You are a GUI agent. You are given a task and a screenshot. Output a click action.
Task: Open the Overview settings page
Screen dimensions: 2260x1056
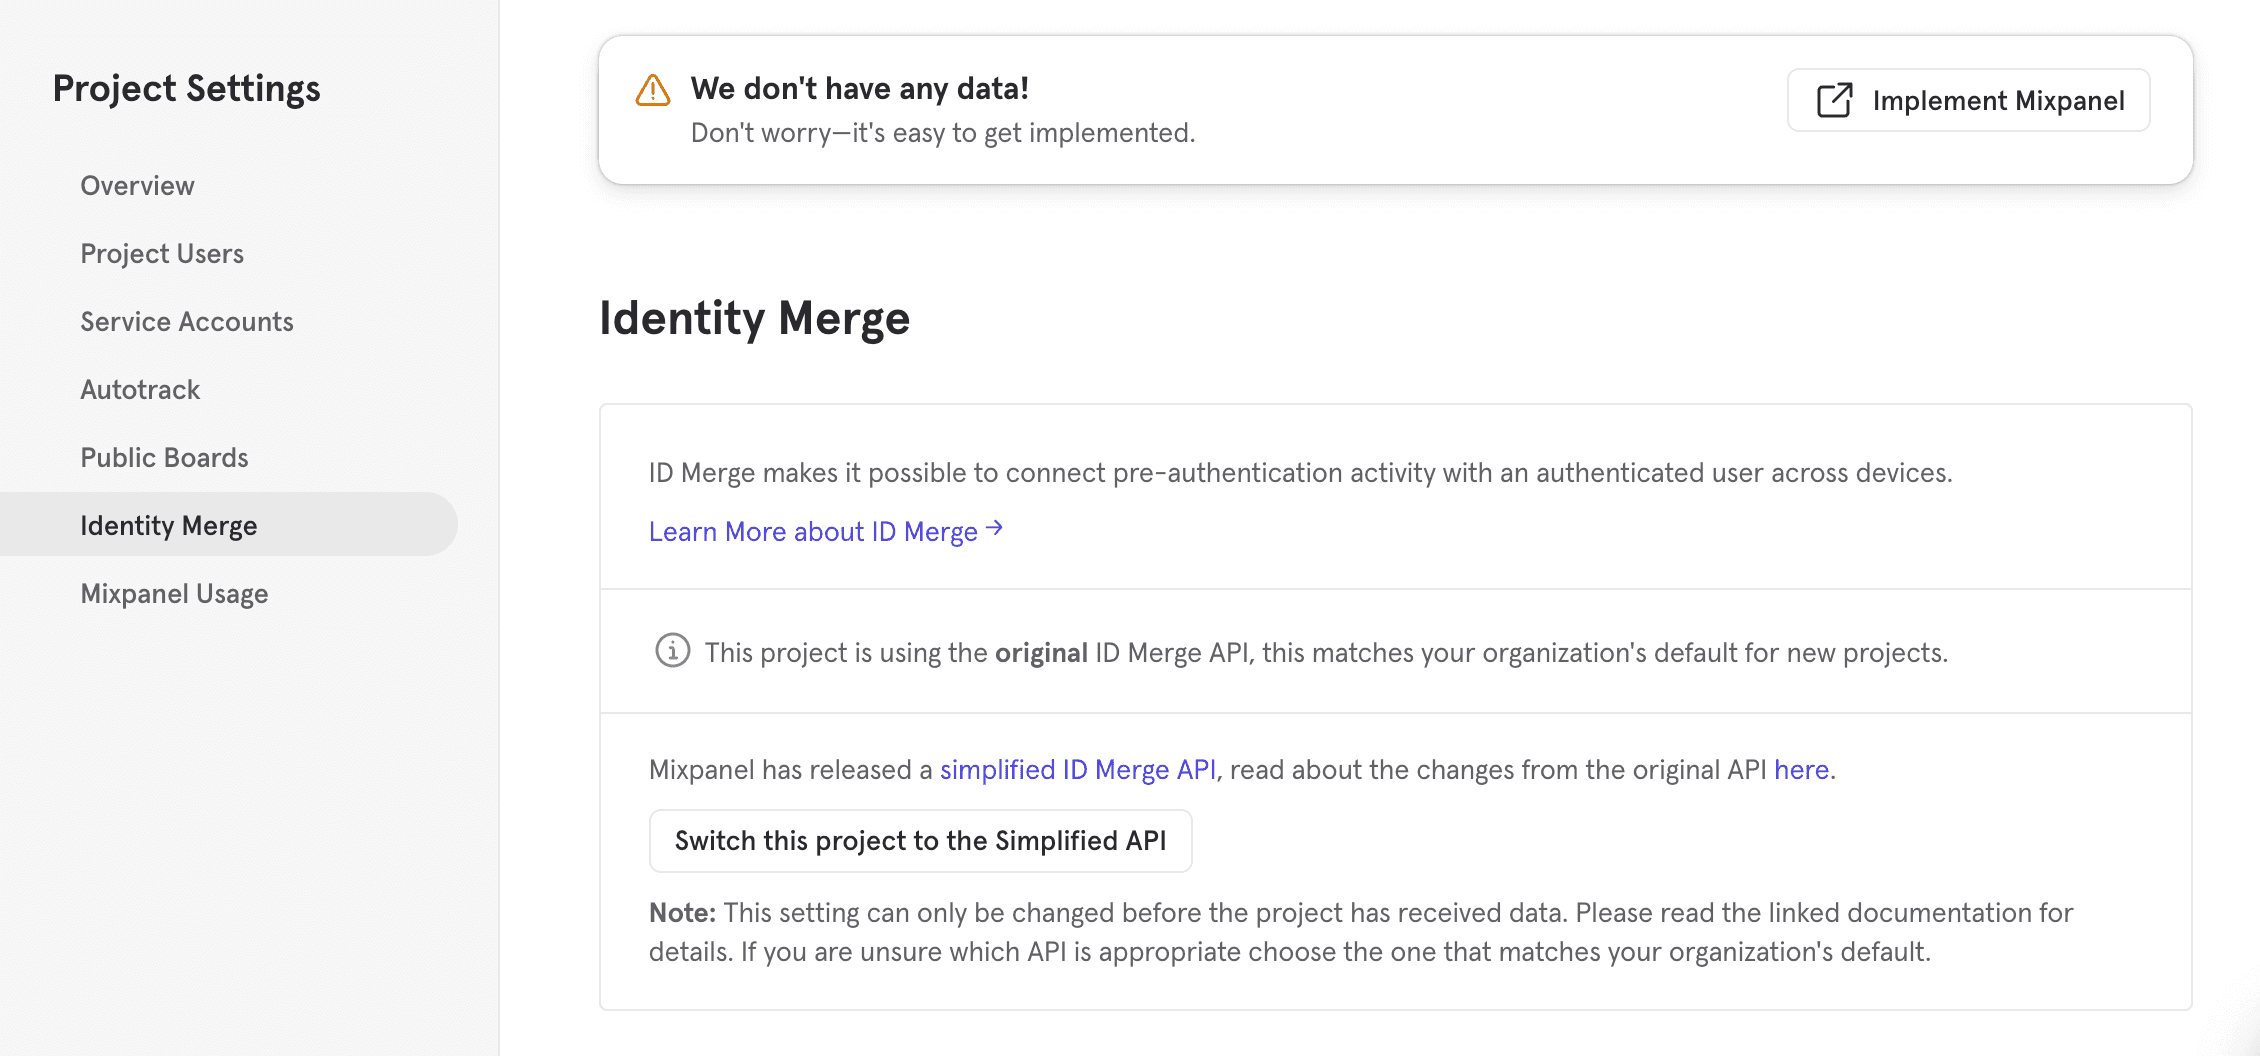[137, 186]
